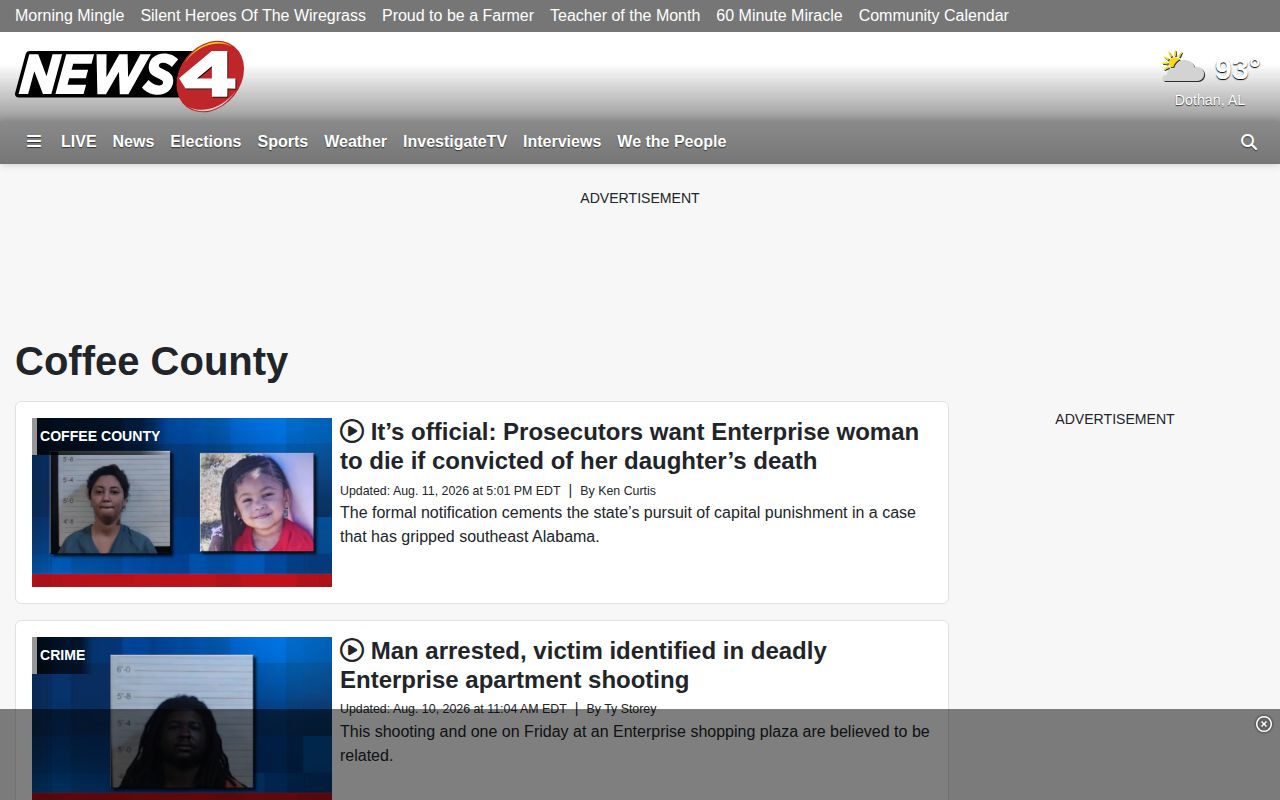The width and height of the screenshot is (1280, 800).
Task: Click the CRIME tag on thumbnail
Action: 62,655
